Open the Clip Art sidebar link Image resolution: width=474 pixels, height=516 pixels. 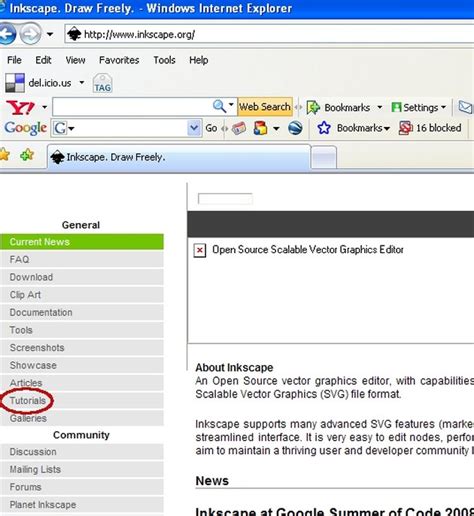click(82, 295)
